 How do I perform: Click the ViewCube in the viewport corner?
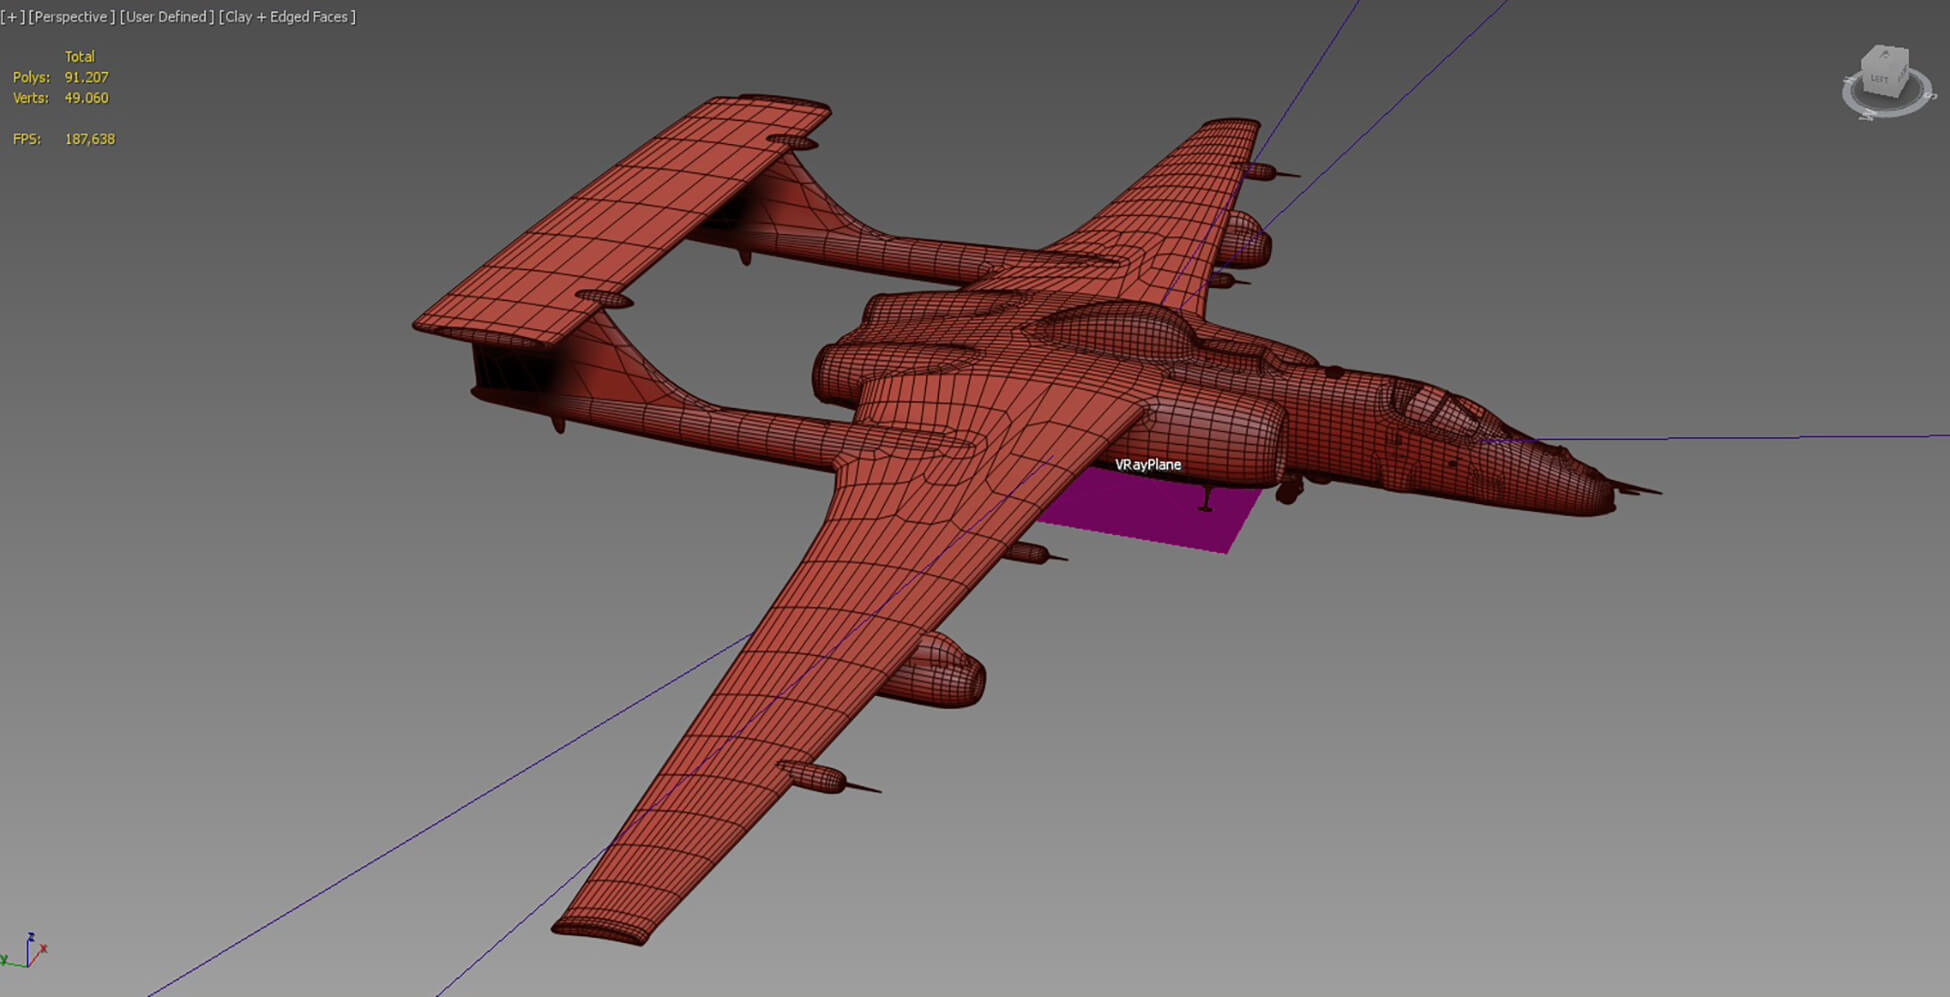point(1884,73)
